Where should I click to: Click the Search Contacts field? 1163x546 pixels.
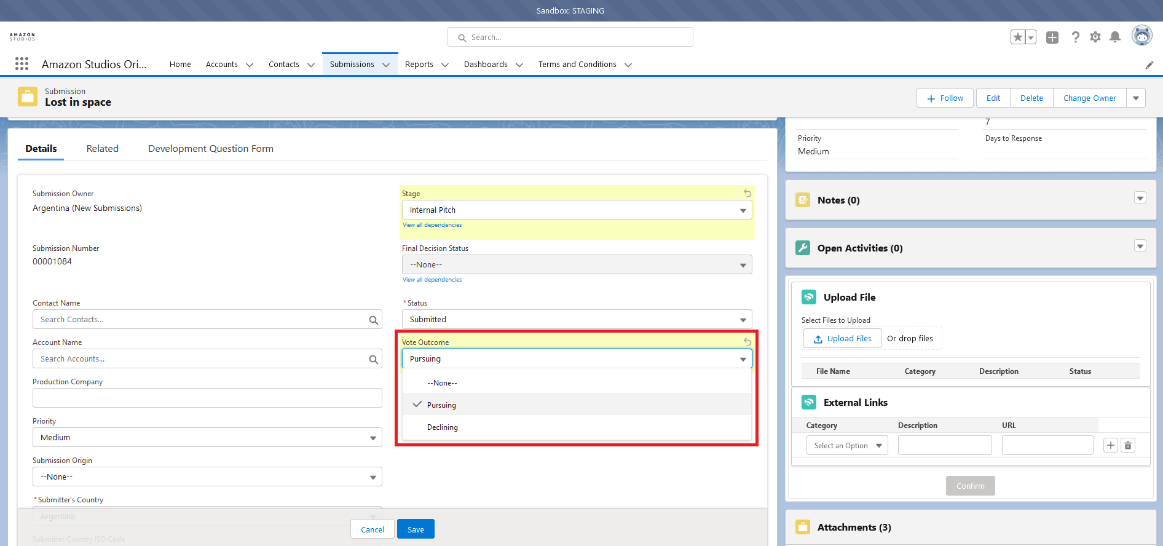pos(208,319)
